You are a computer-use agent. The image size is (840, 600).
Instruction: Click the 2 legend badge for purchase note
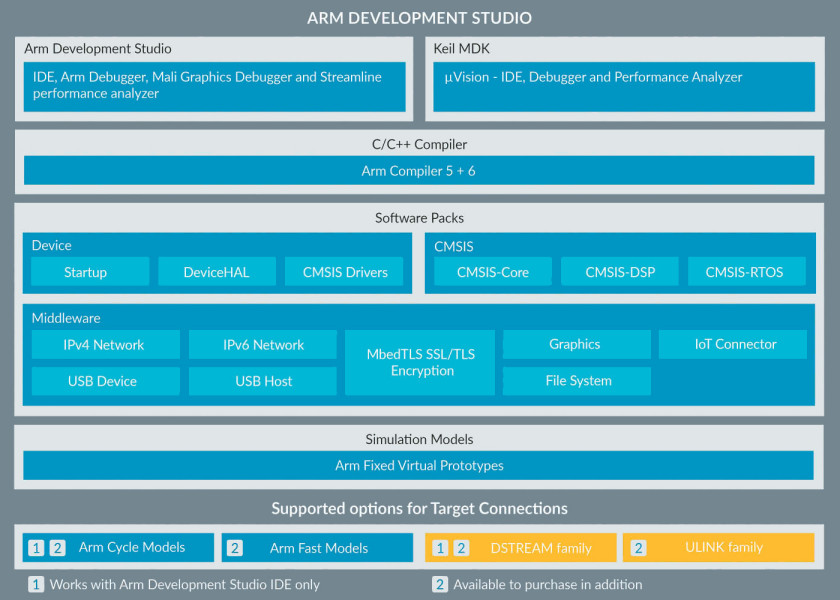pyautogui.click(x=440, y=584)
